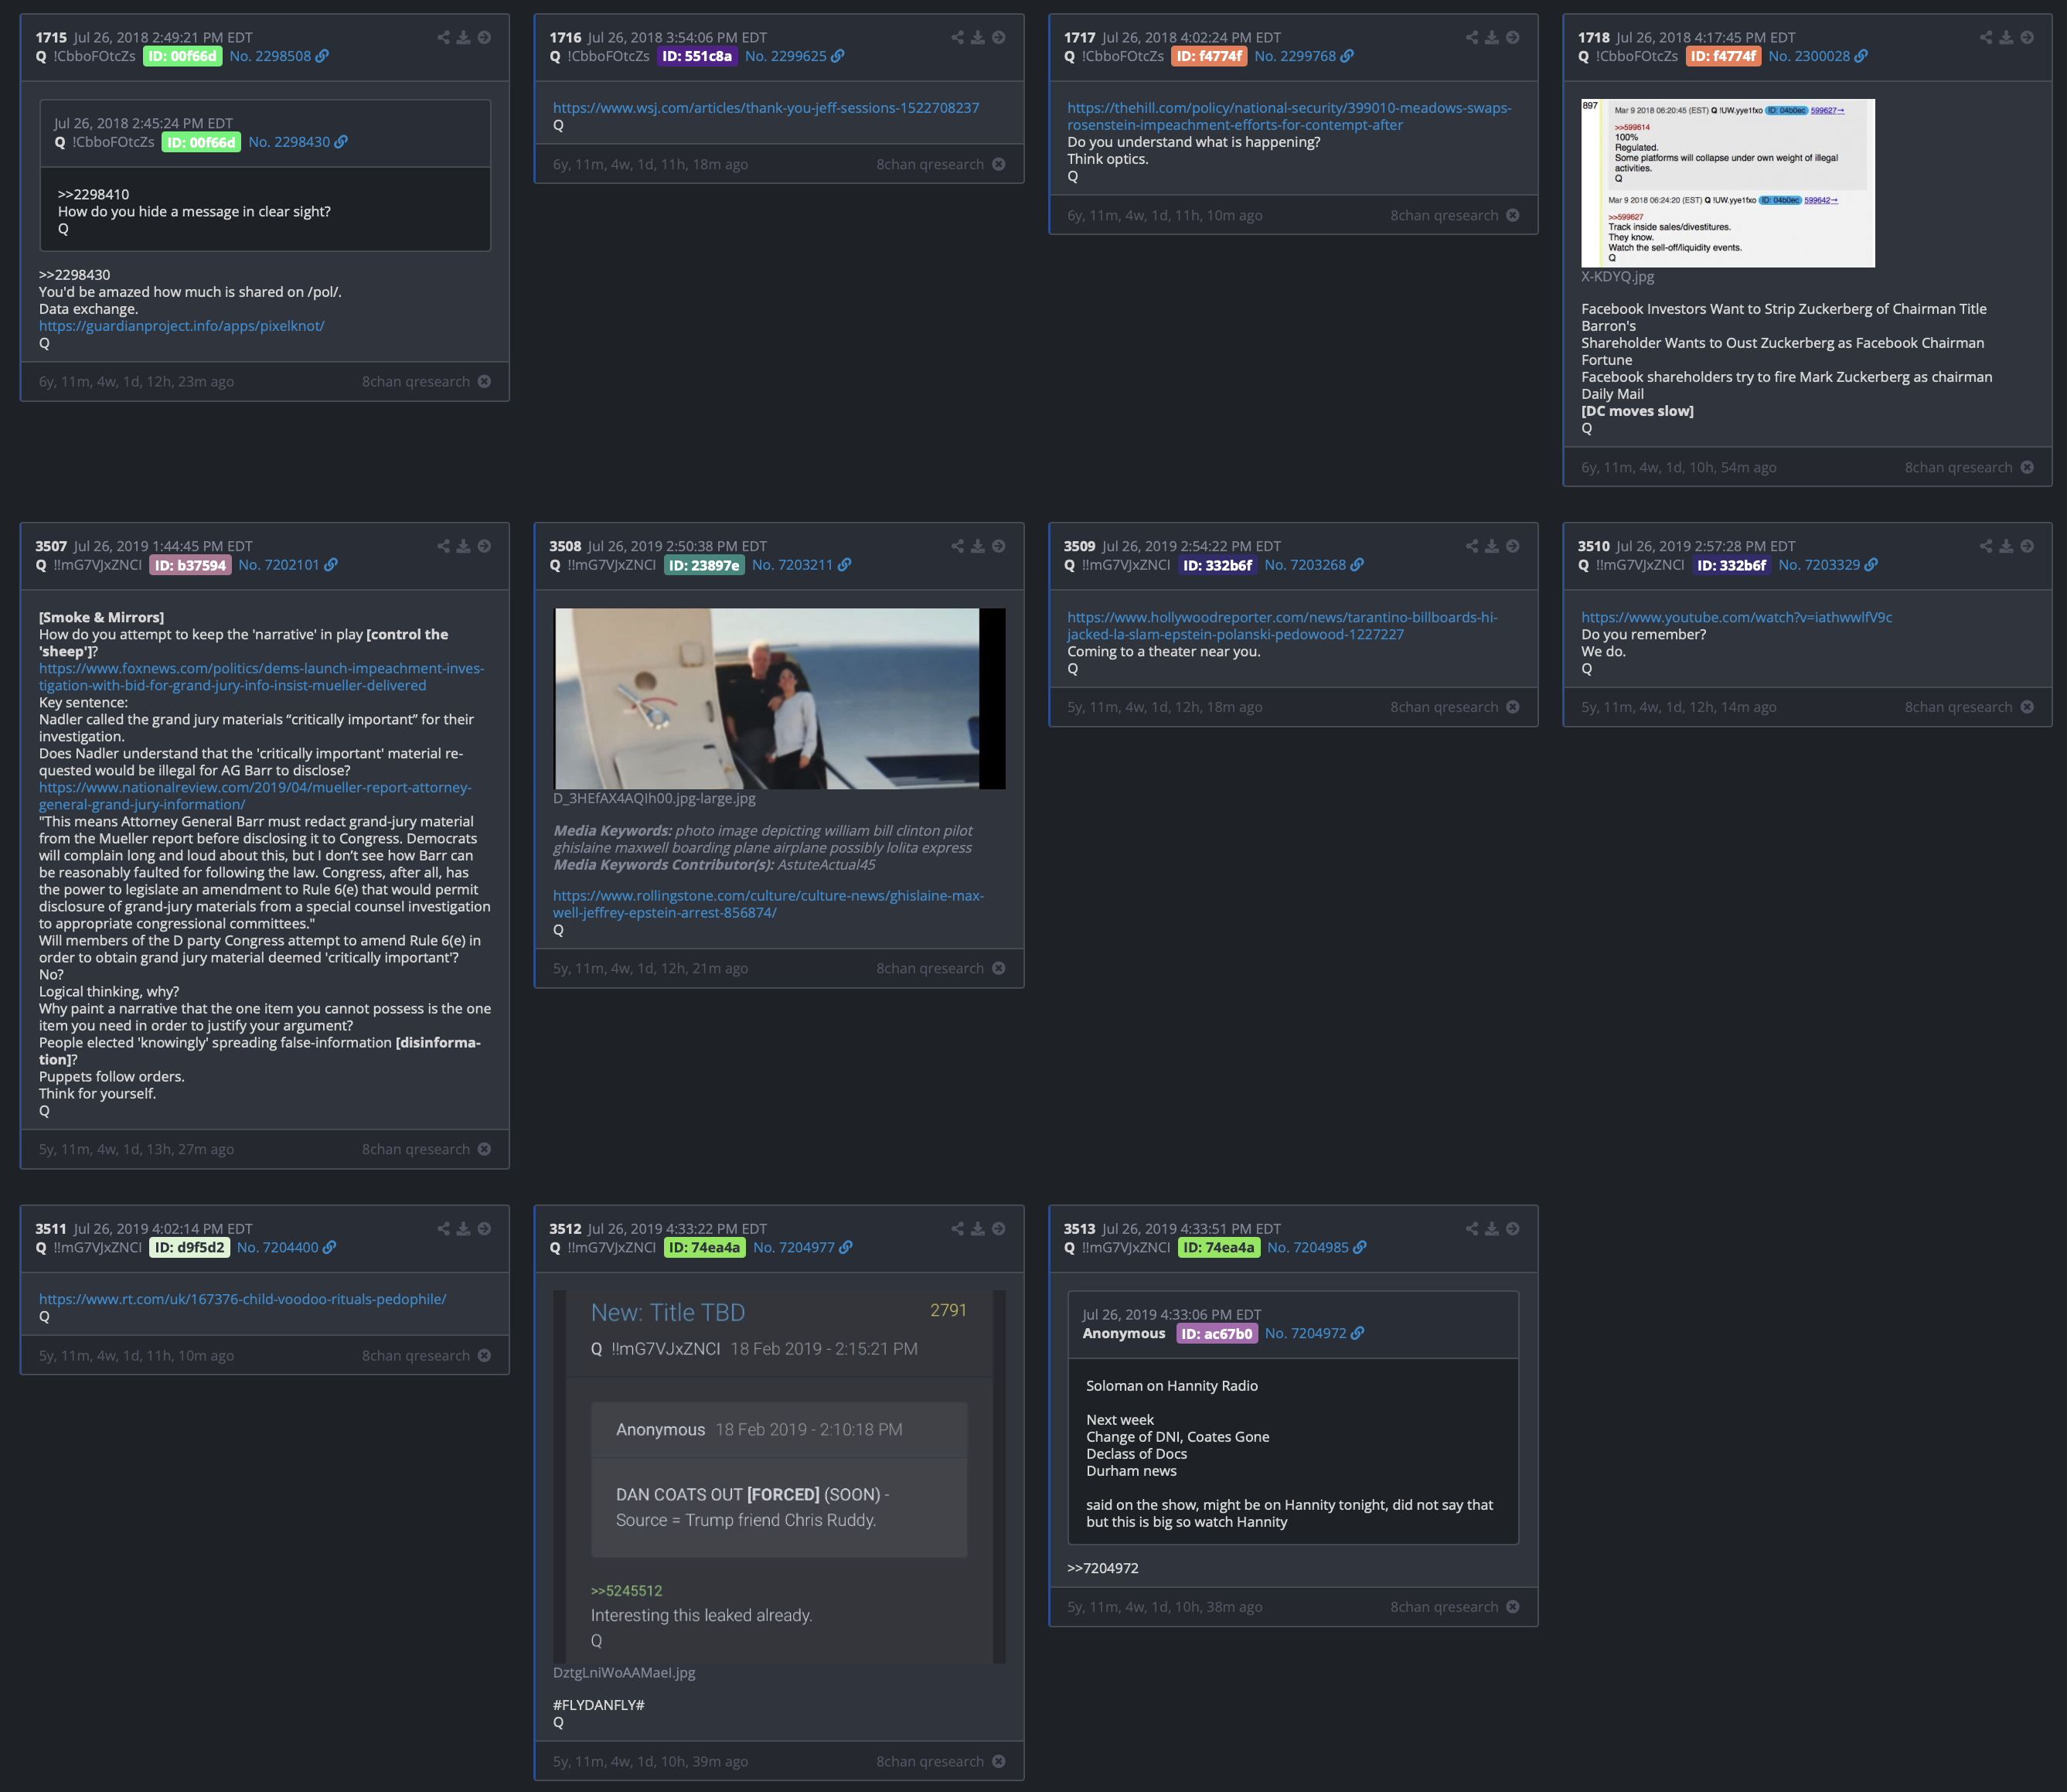This screenshot has height=1792, width=2067.
Task: Click the download icon on post 1718
Action: (2006, 38)
